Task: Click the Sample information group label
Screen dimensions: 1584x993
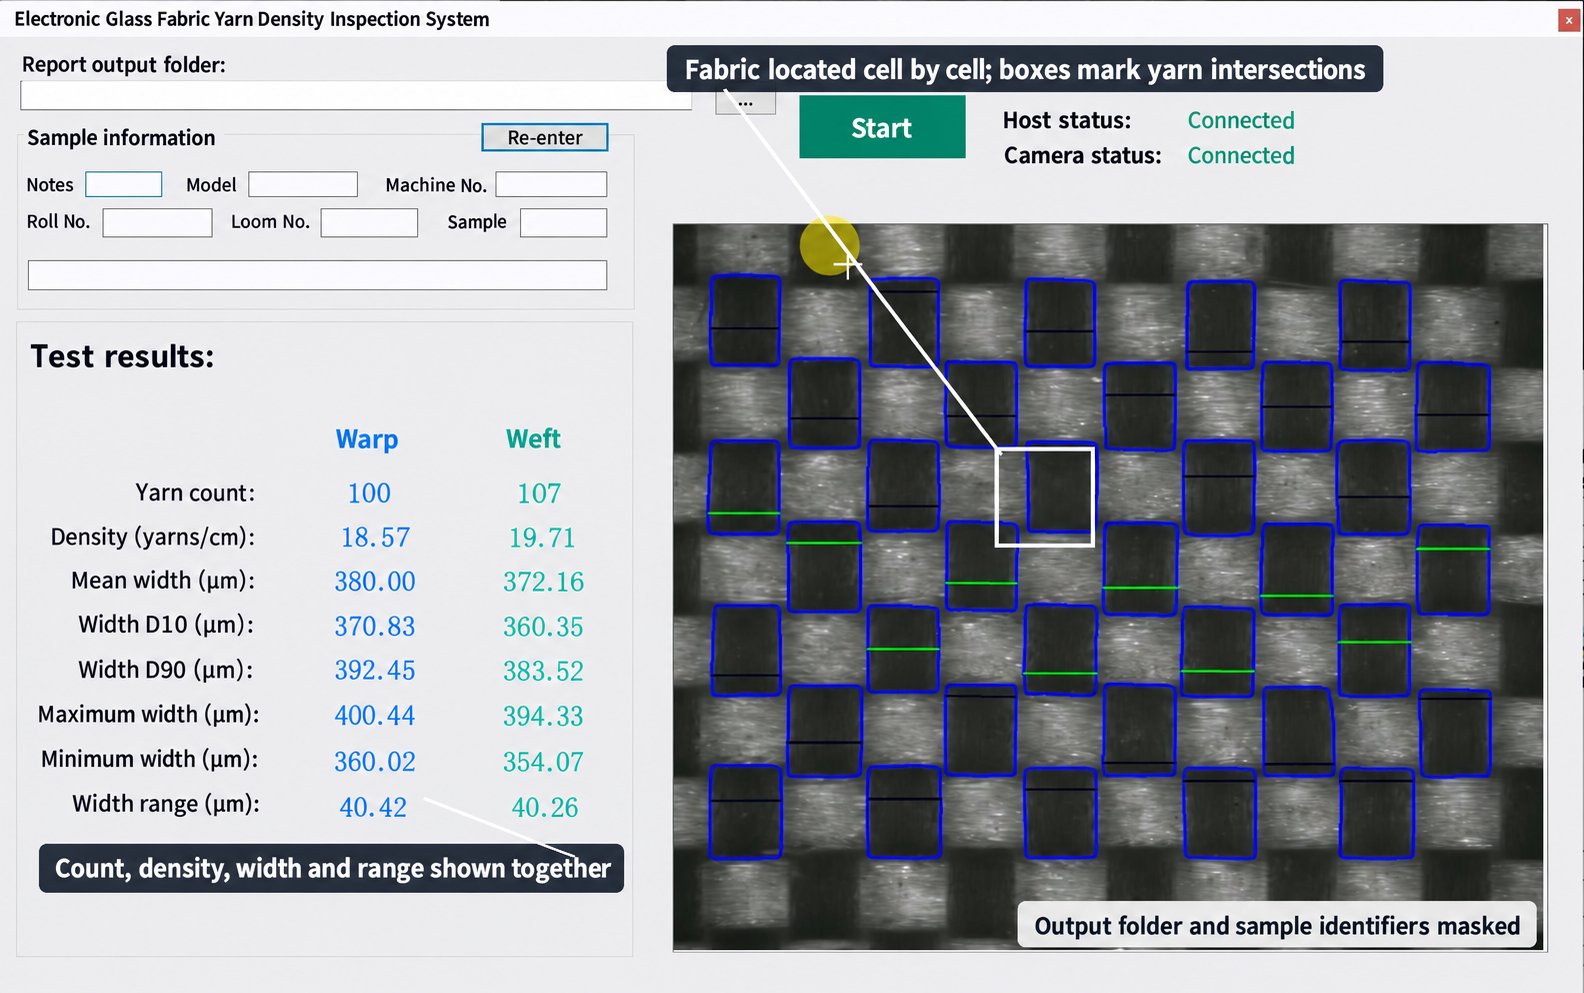Action: coord(121,138)
